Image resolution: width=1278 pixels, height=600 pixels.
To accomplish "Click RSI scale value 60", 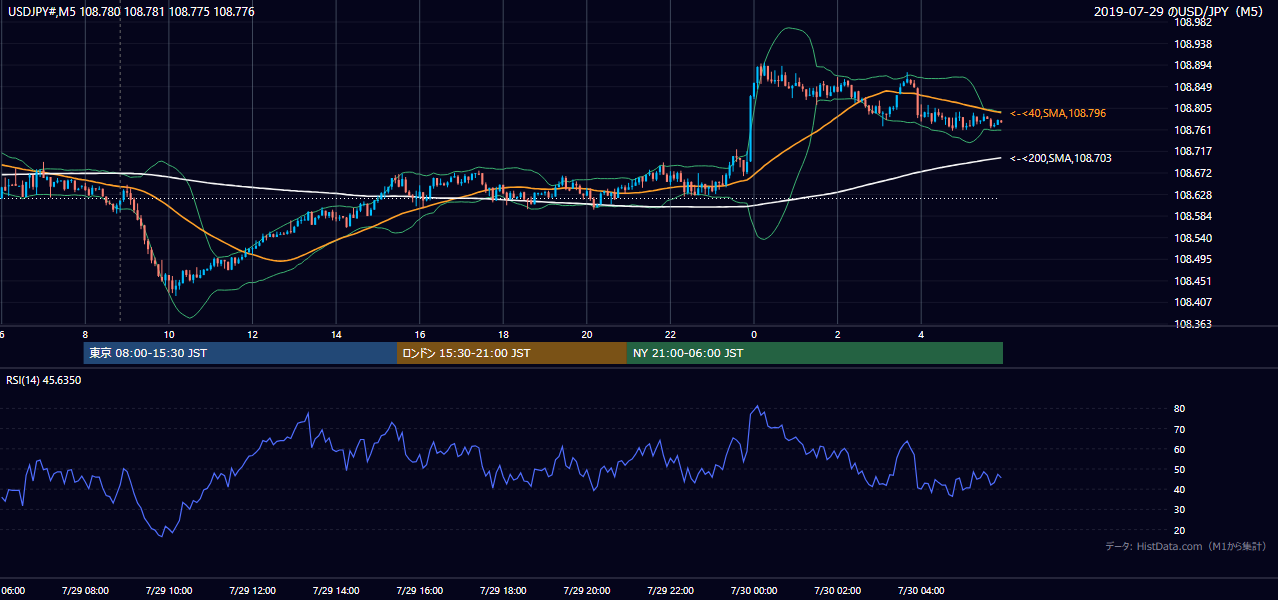I will coord(1180,449).
